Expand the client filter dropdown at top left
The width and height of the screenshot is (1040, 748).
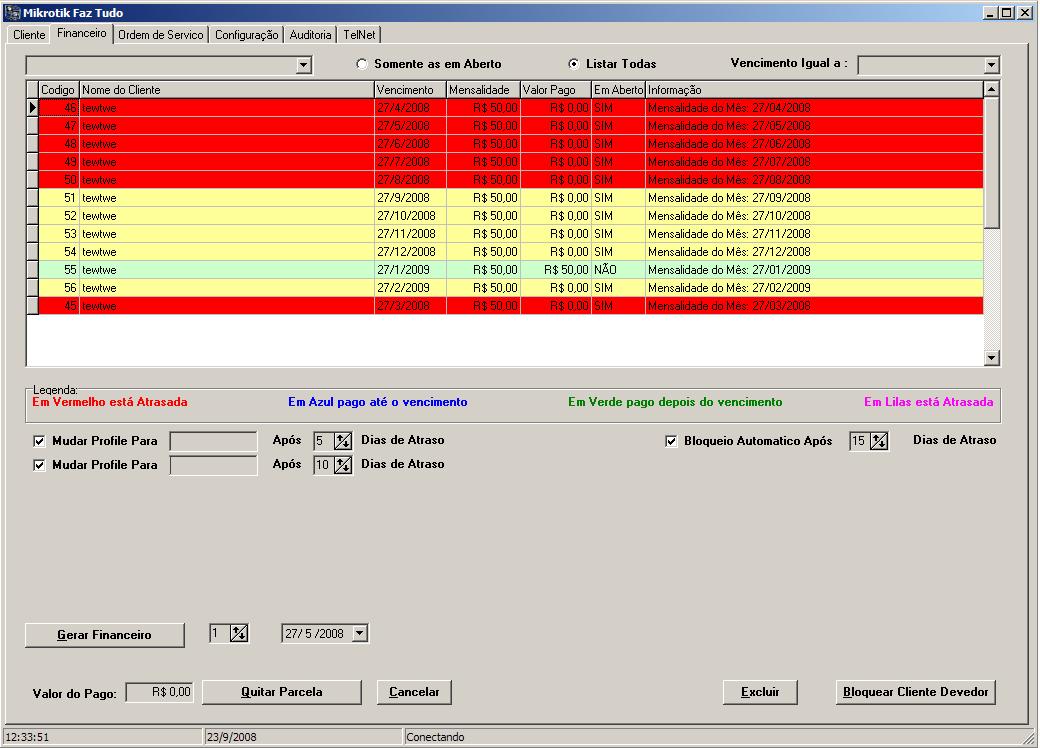(x=304, y=65)
